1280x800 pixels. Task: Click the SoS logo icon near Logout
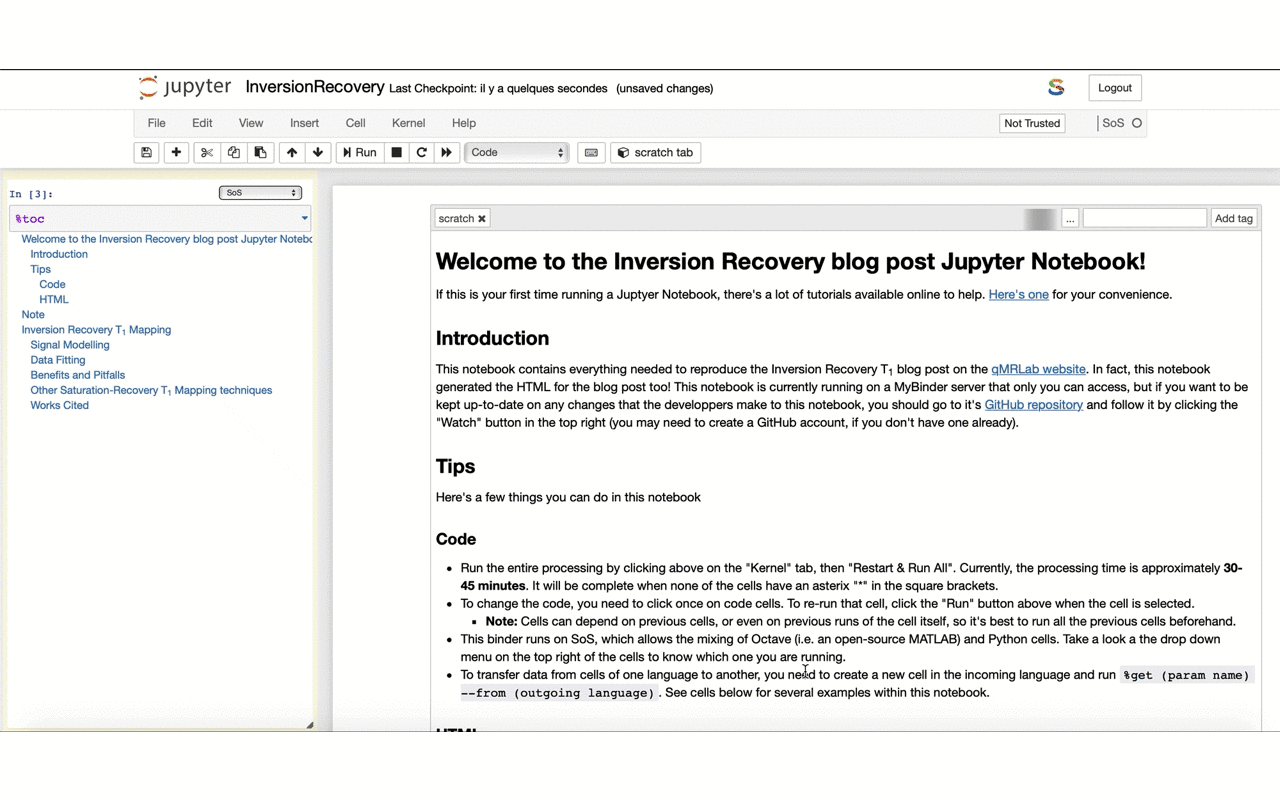[x=1056, y=88]
